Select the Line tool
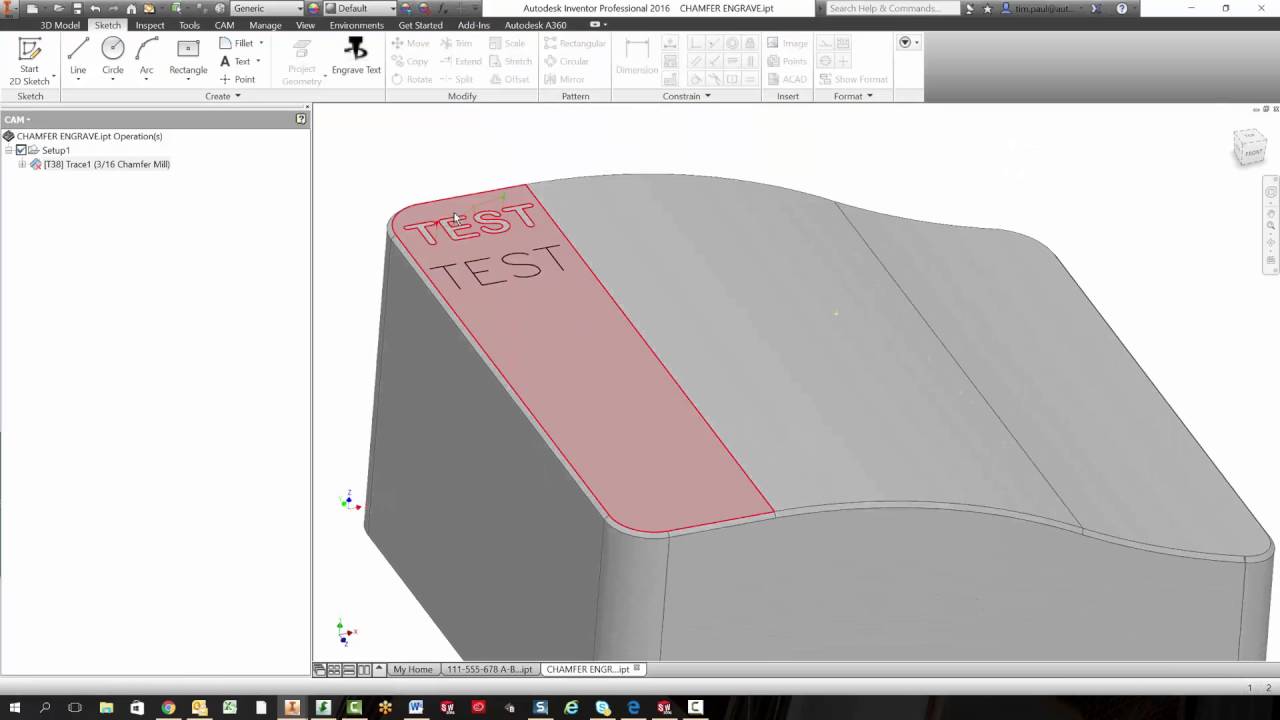Image resolution: width=1280 pixels, height=720 pixels. tap(78, 57)
